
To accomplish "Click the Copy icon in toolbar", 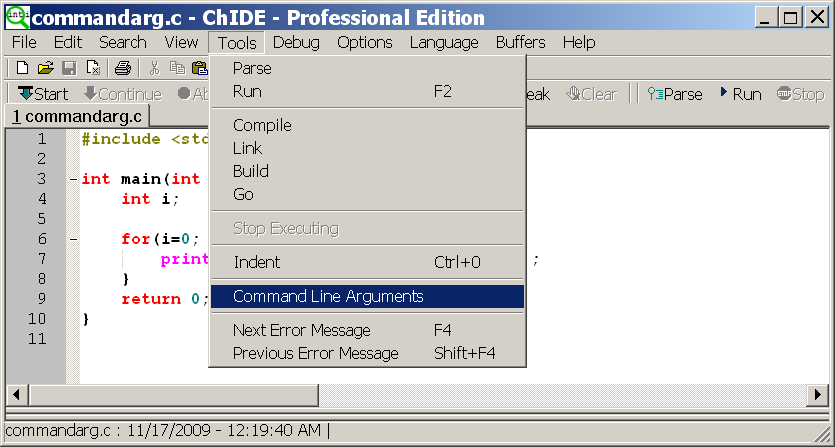I will coord(177,68).
